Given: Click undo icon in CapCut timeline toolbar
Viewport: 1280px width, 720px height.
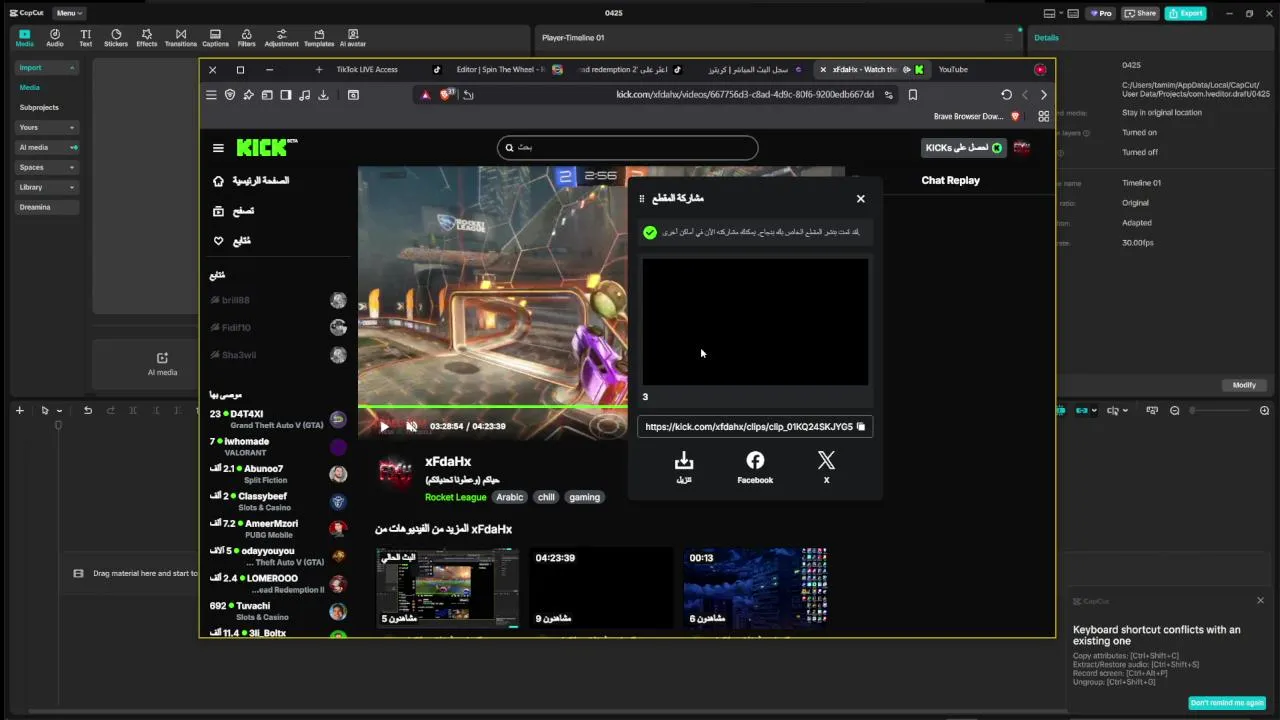Looking at the screenshot, I should (x=88, y=410).
